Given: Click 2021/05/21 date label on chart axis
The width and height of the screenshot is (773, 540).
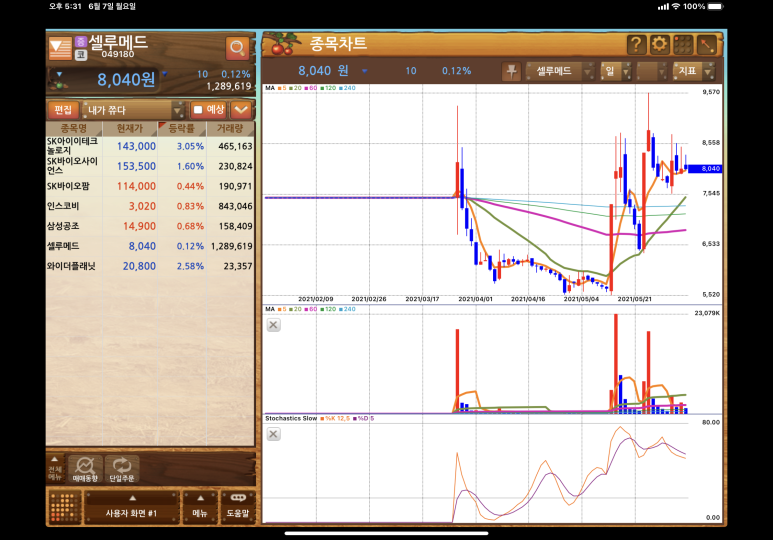Looking at the screenshot, I should [x=634, y=299].
